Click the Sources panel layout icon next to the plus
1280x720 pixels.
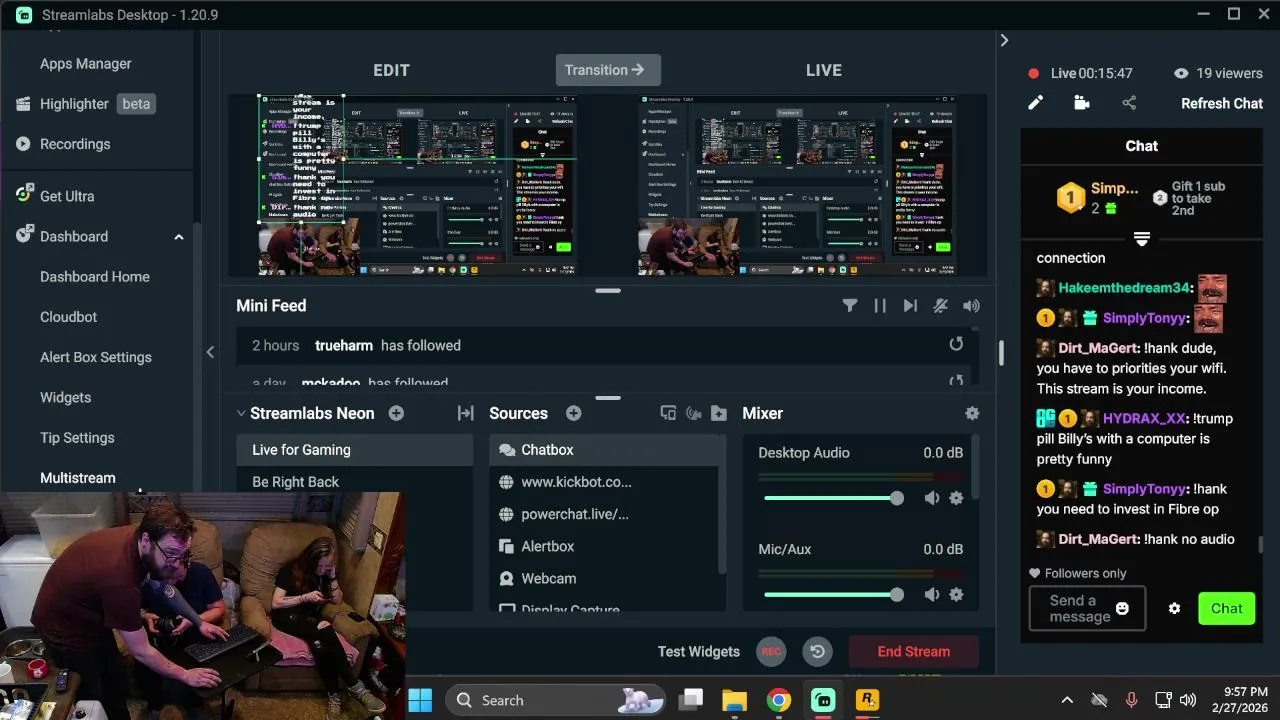(668, 413)
